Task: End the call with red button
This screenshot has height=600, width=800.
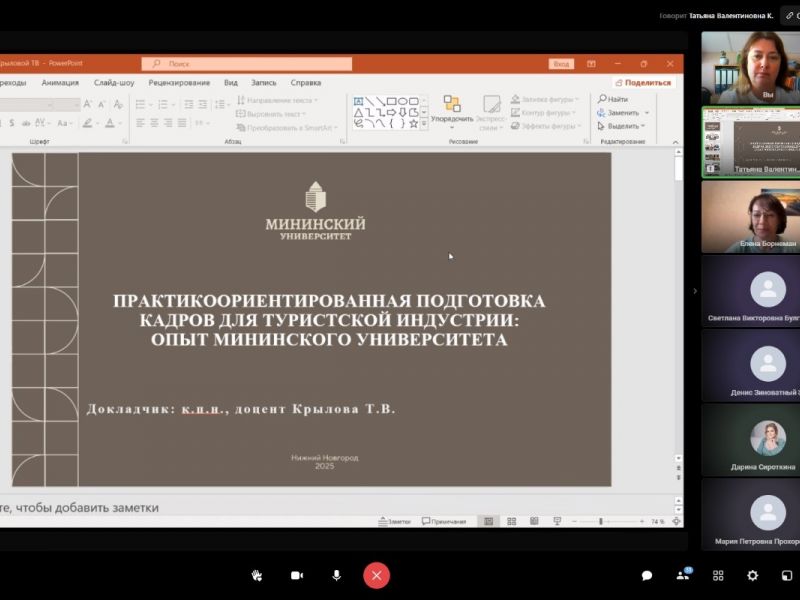Action: tap(376, 575)
